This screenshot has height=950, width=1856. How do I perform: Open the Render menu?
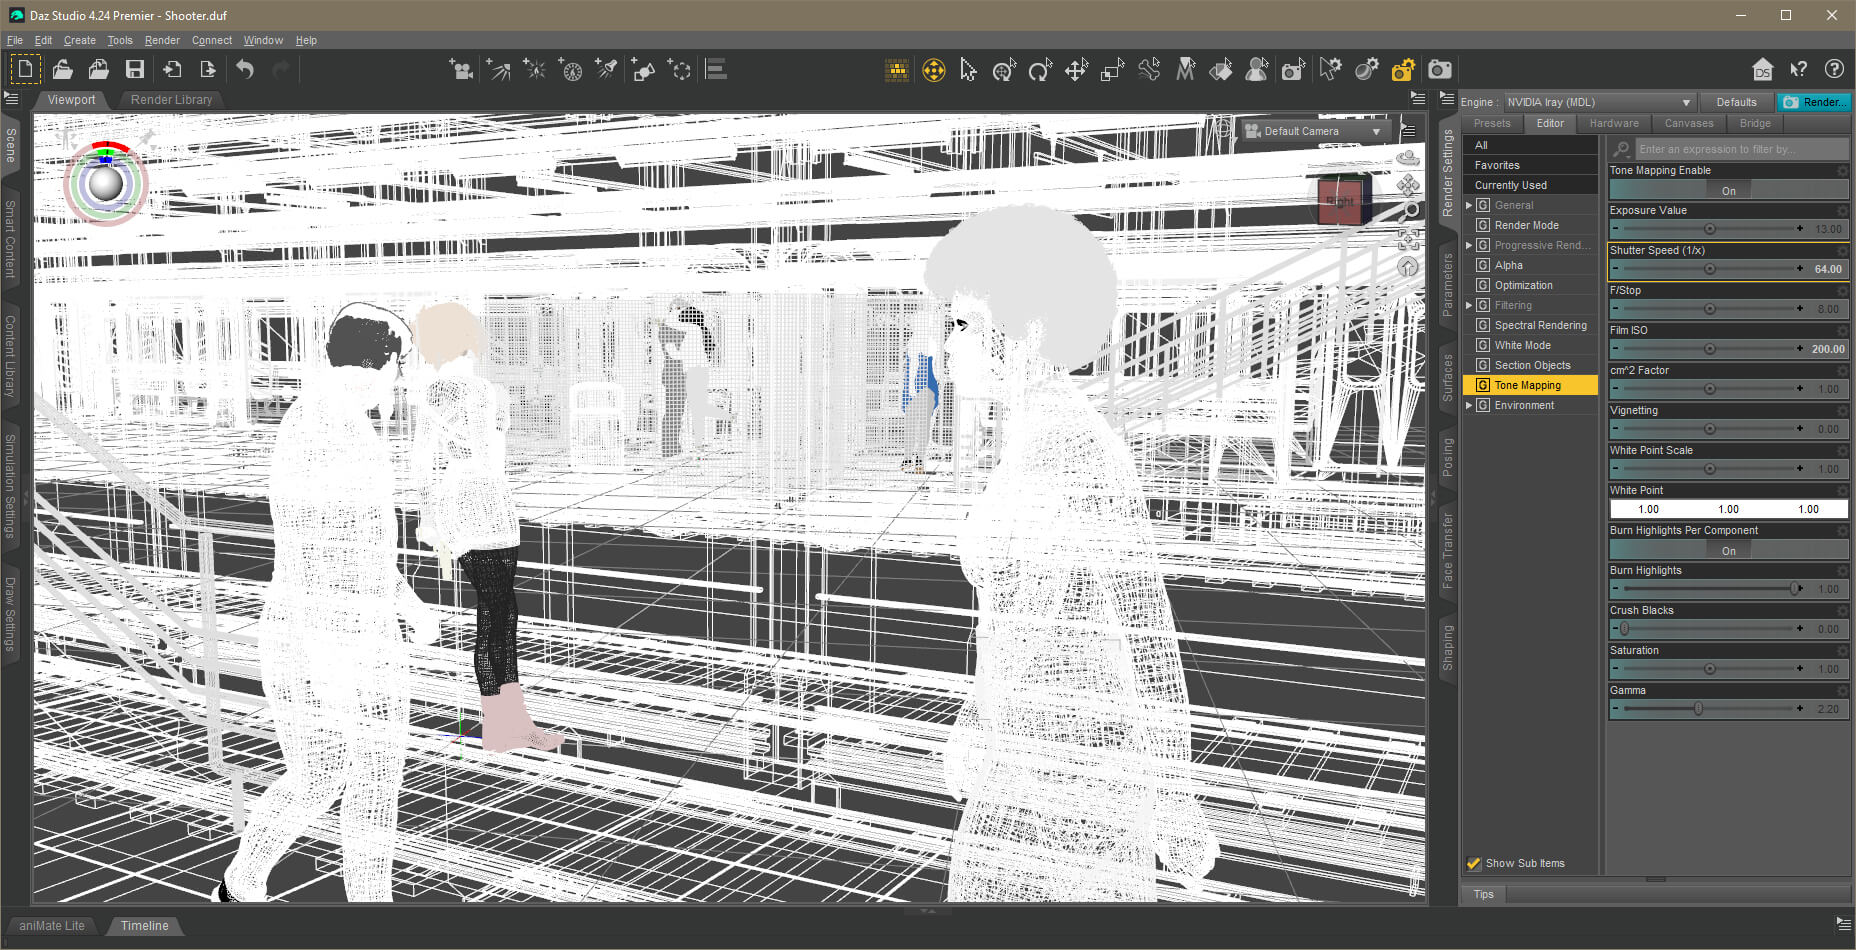[x=162, y=40]
